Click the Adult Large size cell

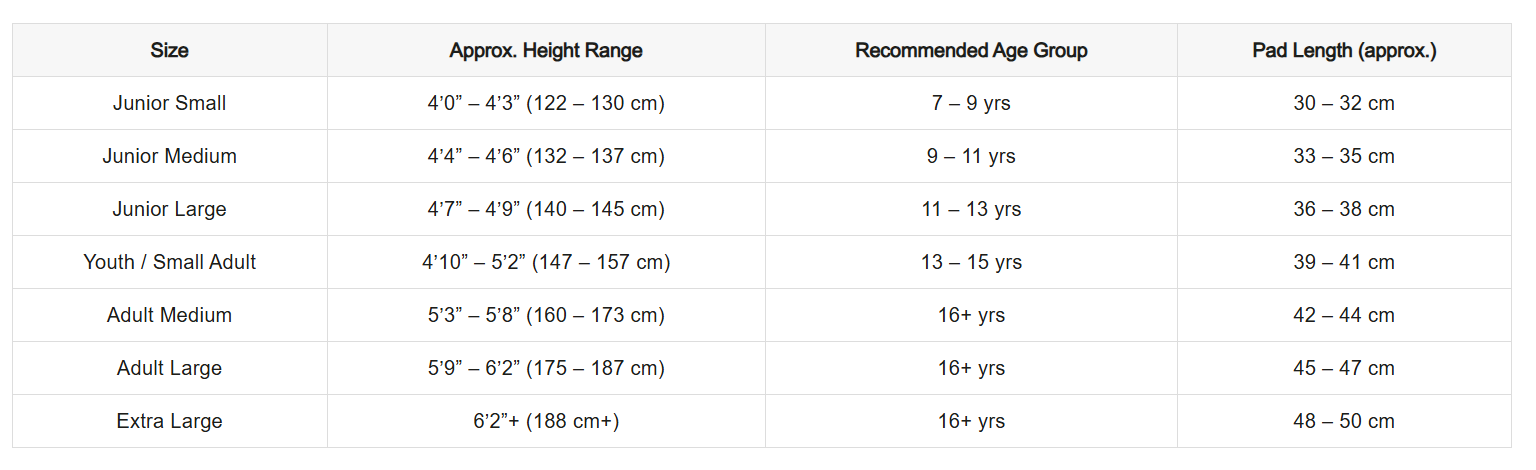[169, 368]
